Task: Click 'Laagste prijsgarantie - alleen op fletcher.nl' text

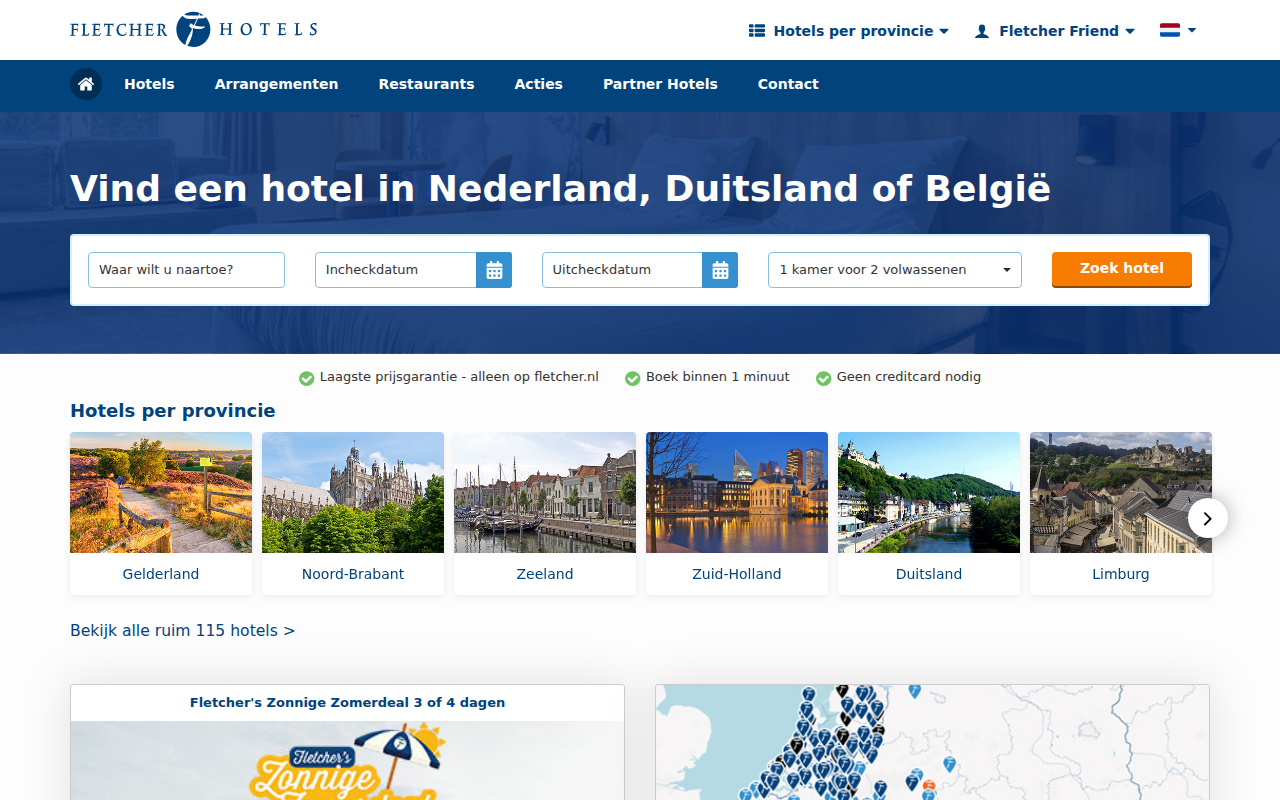Action: coord(459,377)
